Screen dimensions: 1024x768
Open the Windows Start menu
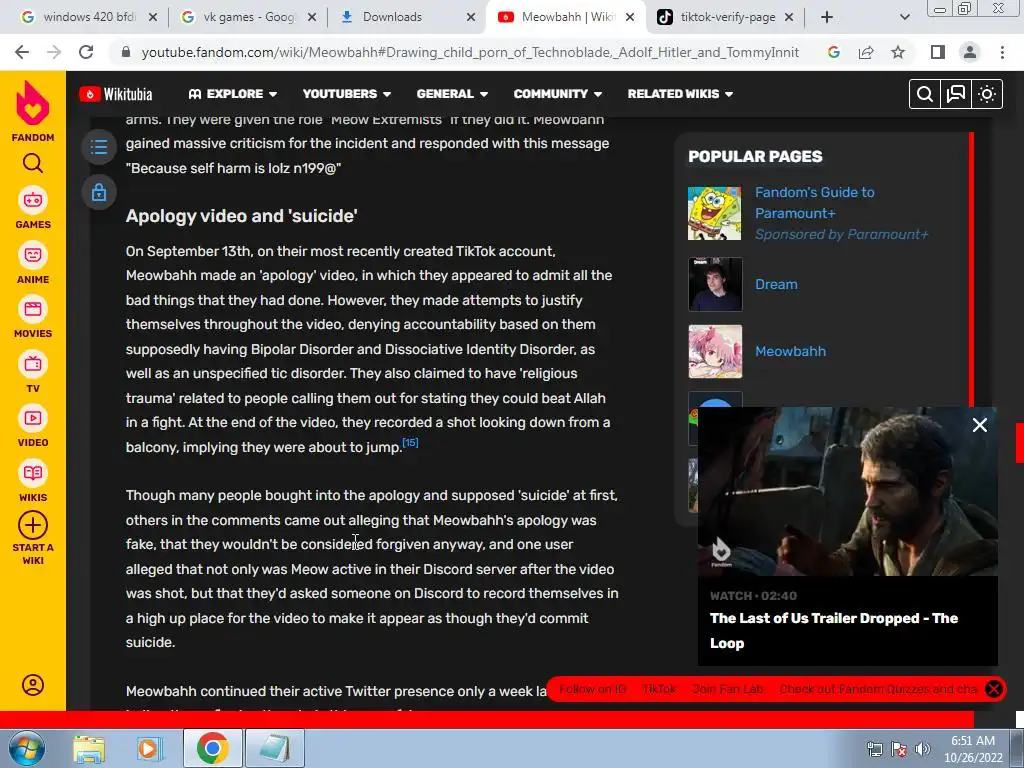point(26,748)
